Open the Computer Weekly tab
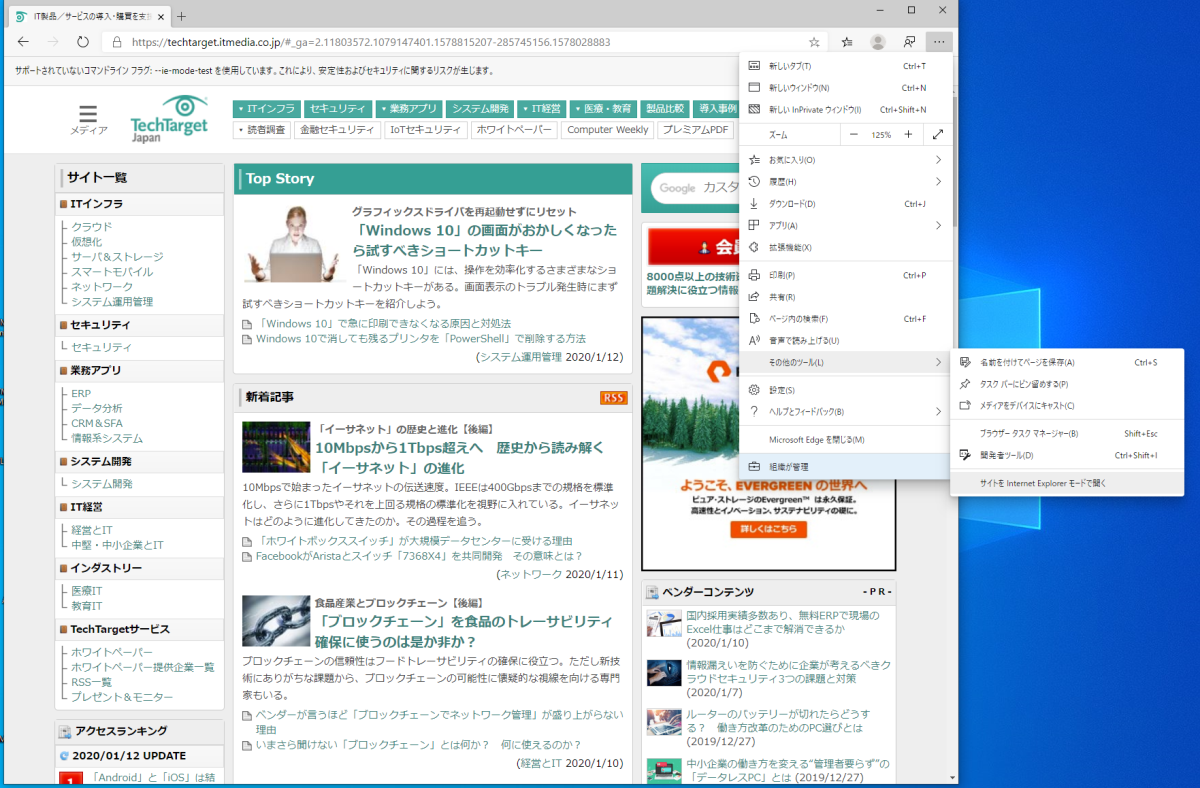Image resolution: width=1200 pixels, height=788 pixels. click(x=606, y=129)
